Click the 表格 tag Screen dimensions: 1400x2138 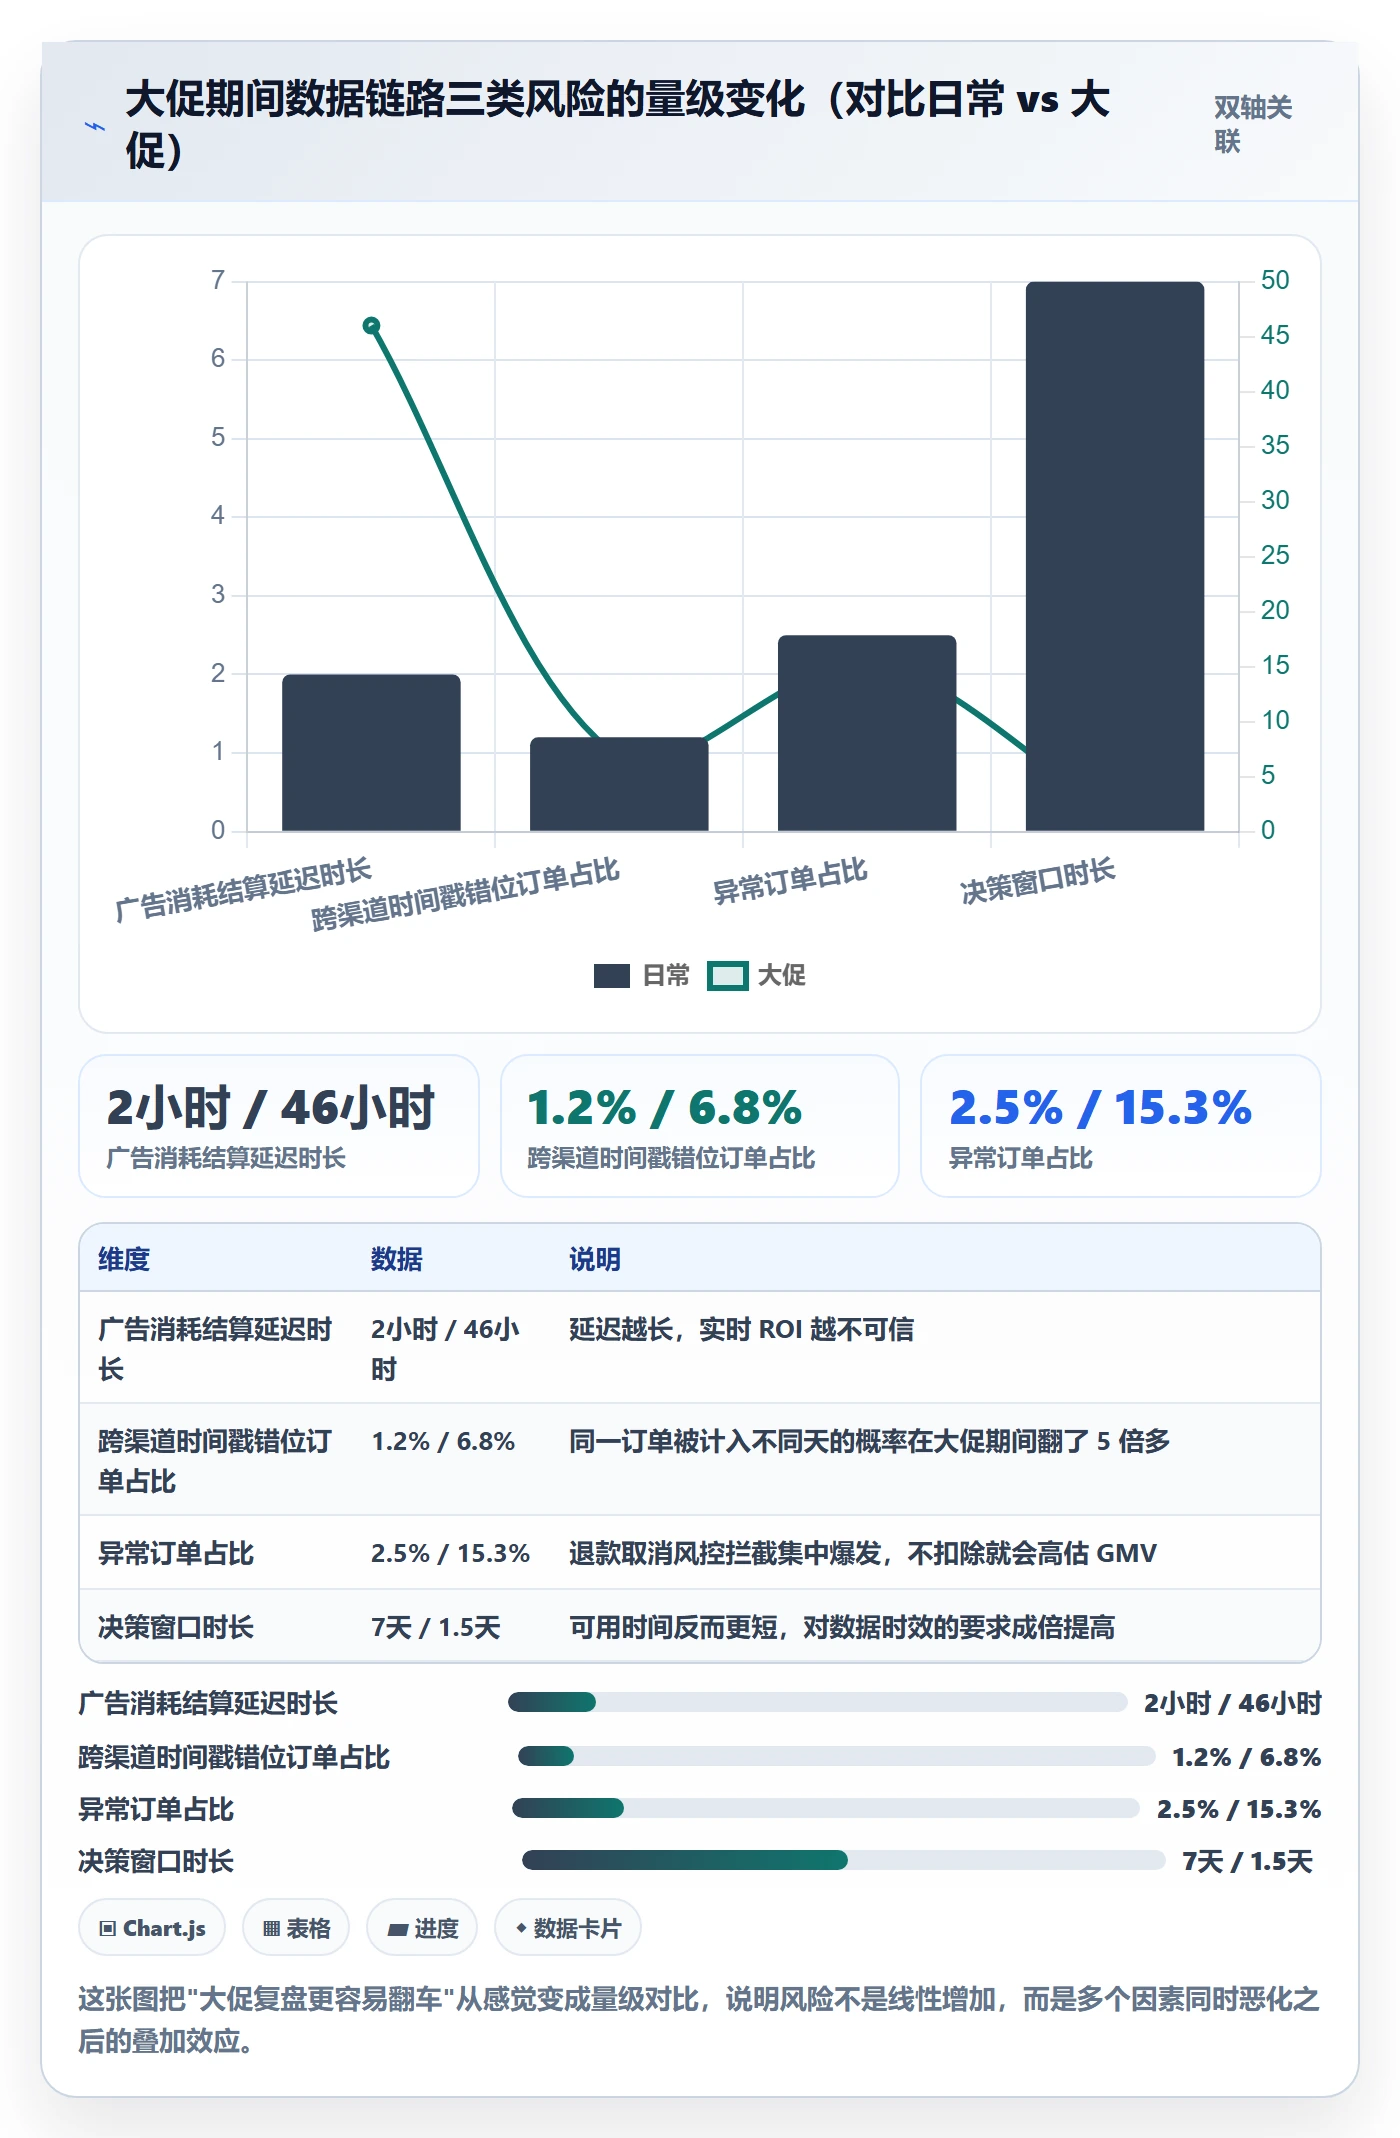pos(296,1928)
